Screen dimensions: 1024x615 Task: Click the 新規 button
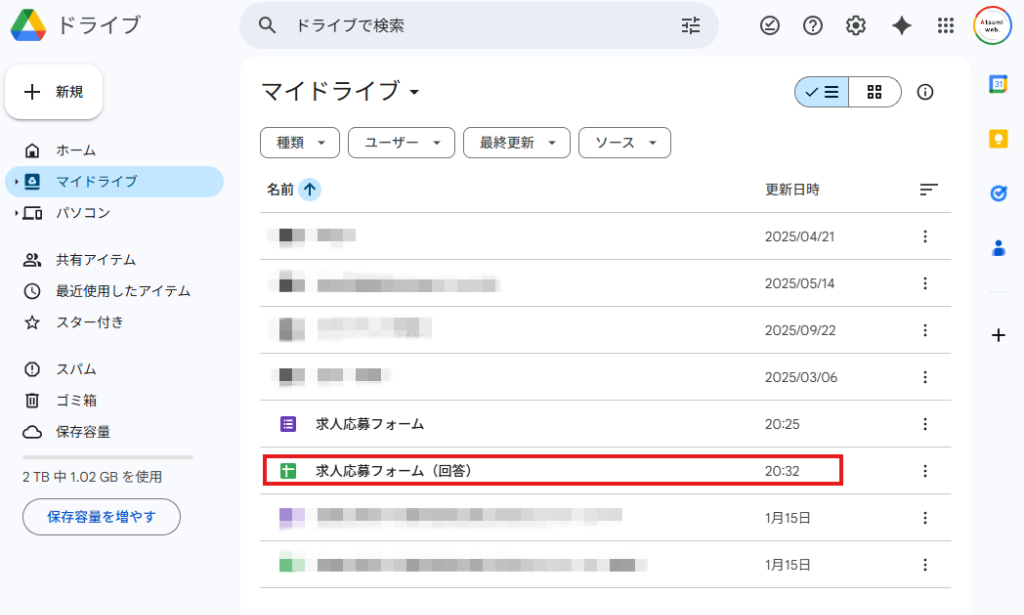pos(54,92)
